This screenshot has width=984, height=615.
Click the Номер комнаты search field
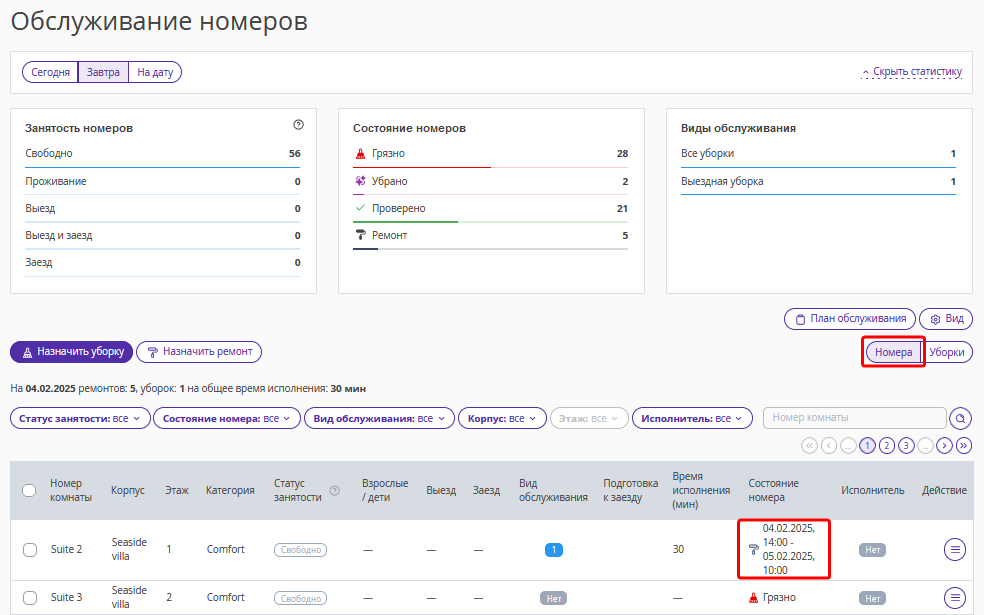[x=853, y=418]
